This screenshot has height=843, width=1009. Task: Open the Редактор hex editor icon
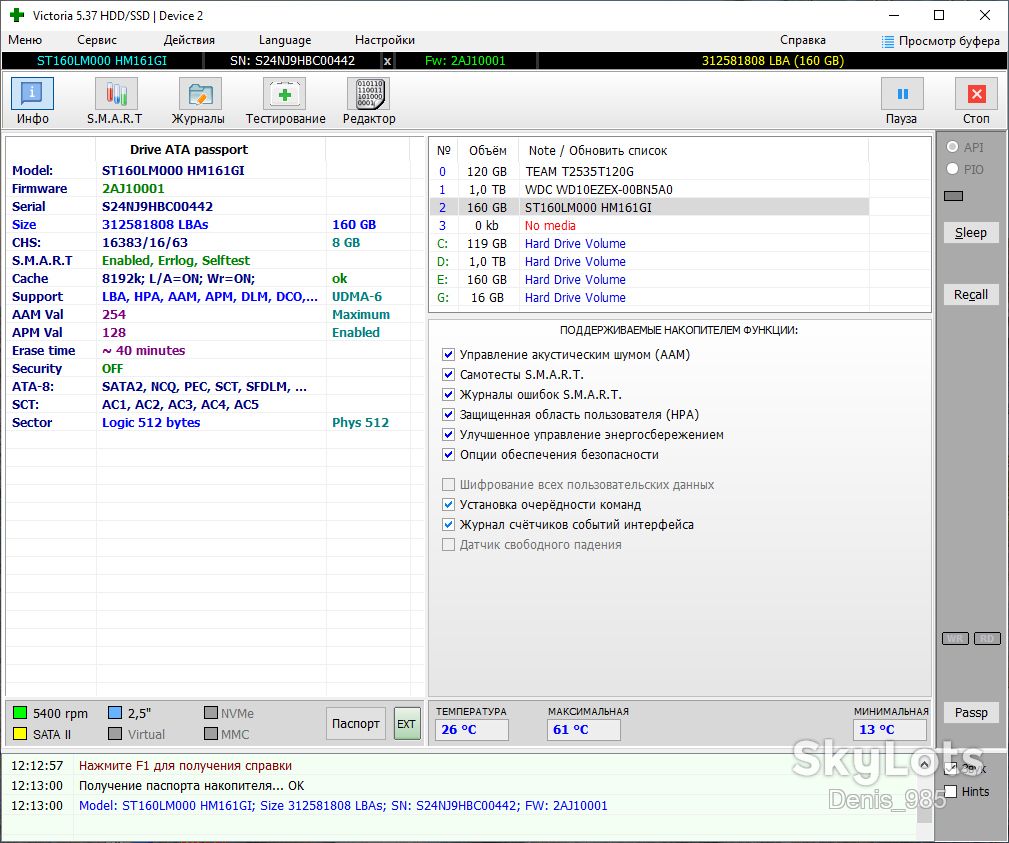[369, 94]
